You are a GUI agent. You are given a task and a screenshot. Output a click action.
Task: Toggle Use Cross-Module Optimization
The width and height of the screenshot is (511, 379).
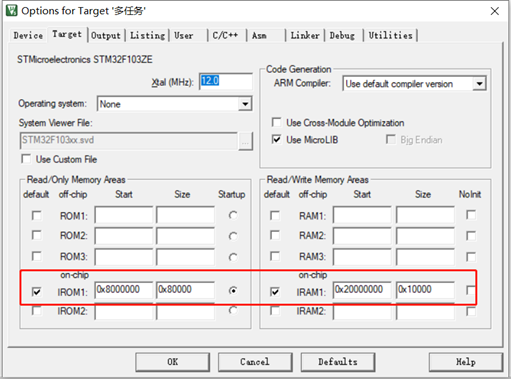[276, 122]
